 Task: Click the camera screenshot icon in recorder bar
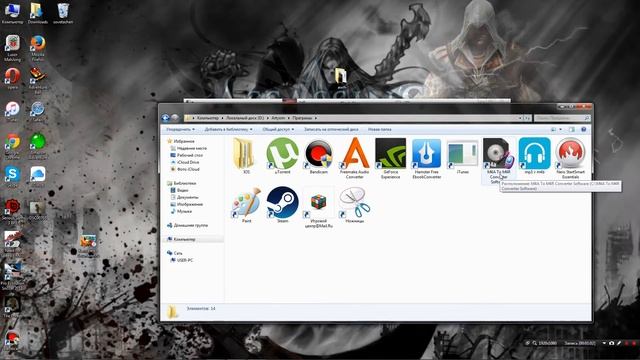(x=611, y=343)
